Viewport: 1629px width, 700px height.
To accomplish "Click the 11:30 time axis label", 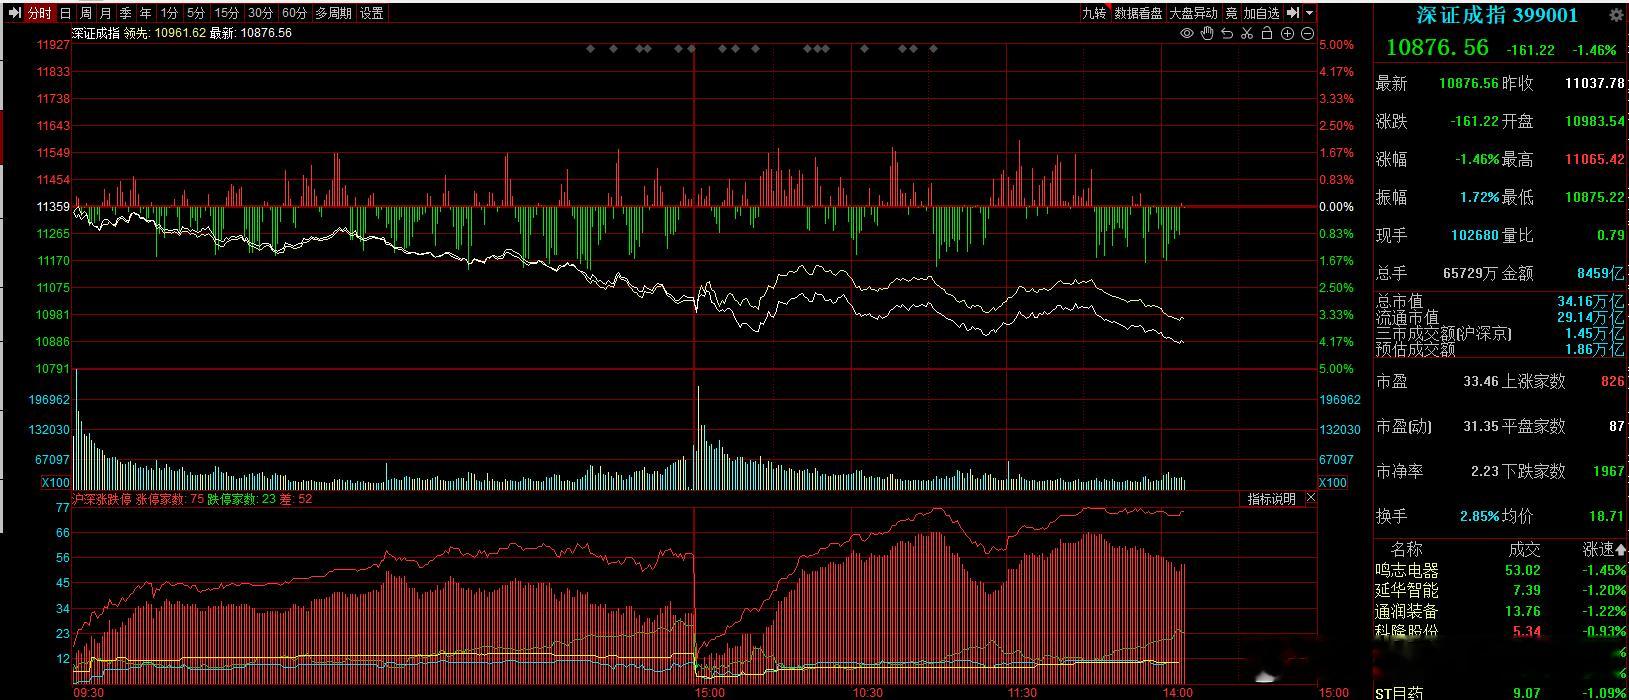I will coord(1022,692).
